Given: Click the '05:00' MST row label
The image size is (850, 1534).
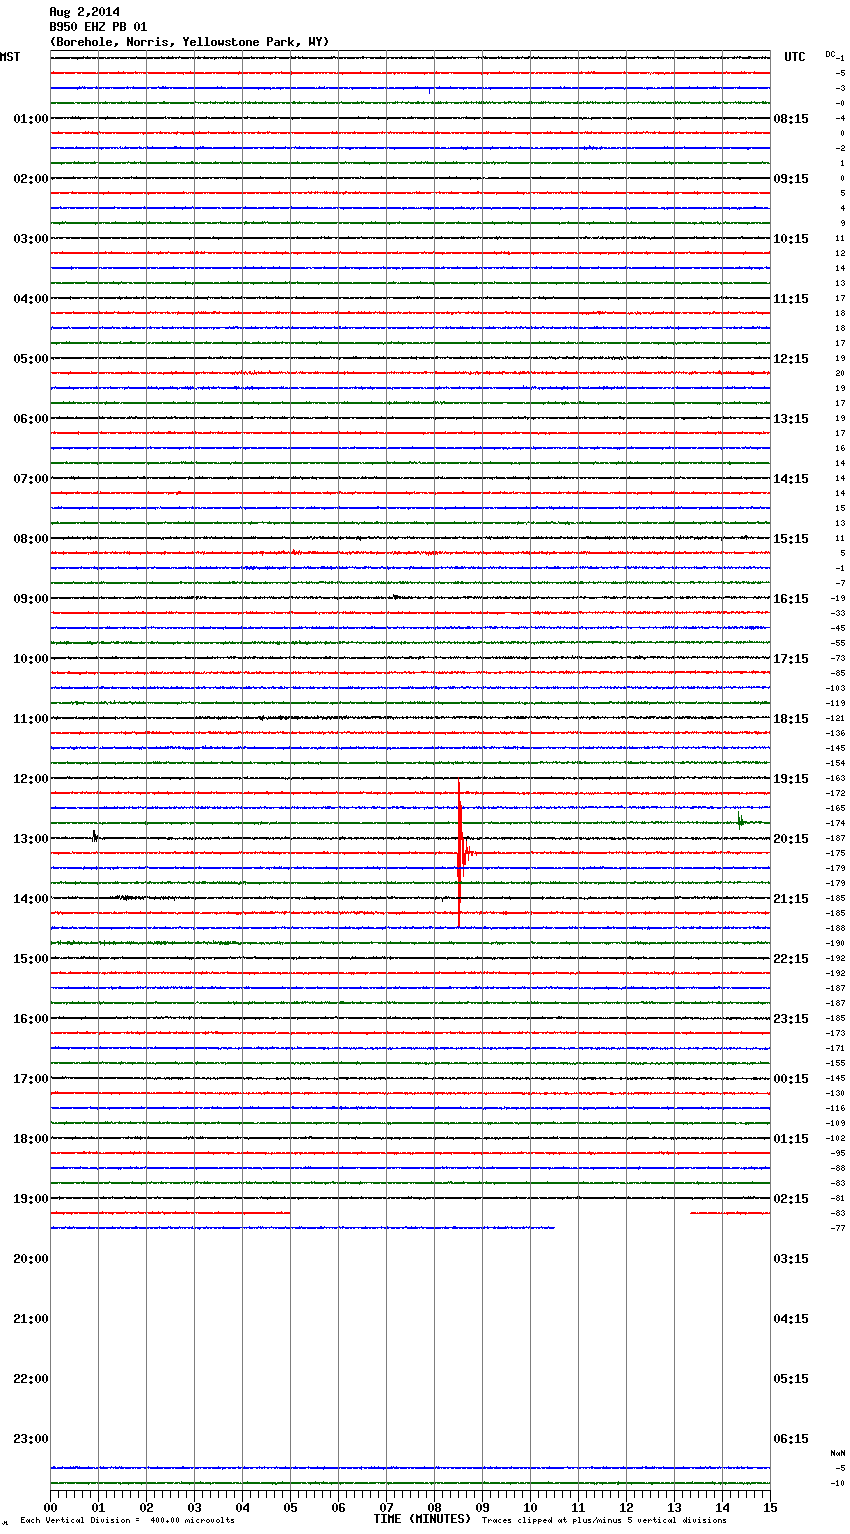Looking at the screenshot, I should (x=31, y=359).
